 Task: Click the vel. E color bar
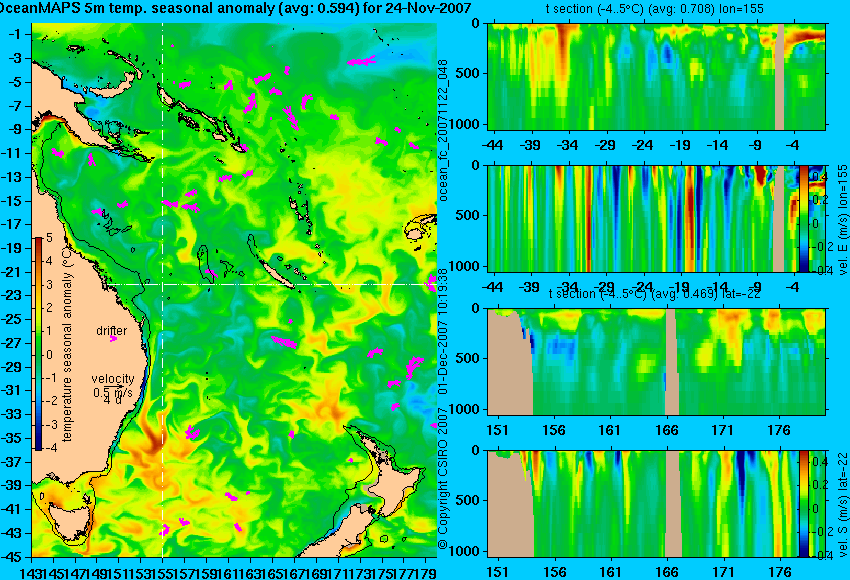[803, 218]
